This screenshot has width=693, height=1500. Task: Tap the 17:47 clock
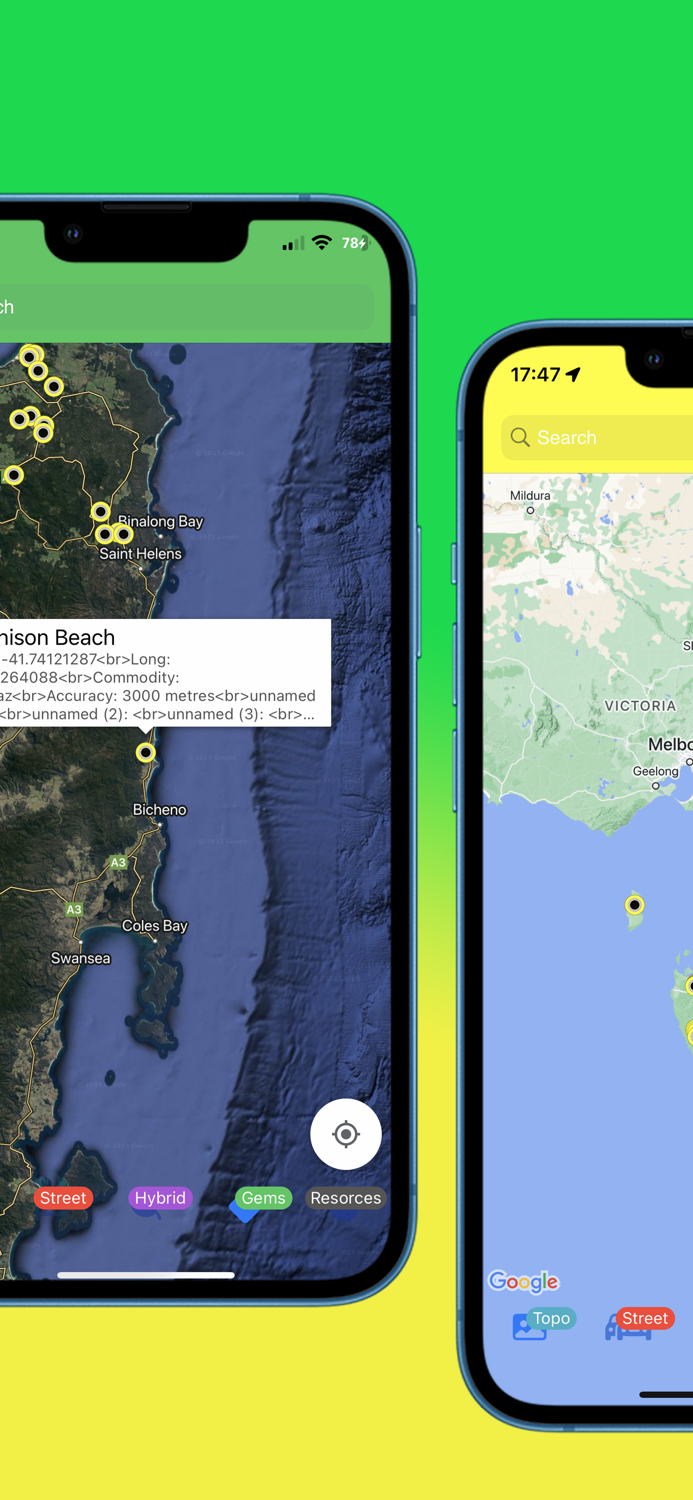click(x=535, y=375)
